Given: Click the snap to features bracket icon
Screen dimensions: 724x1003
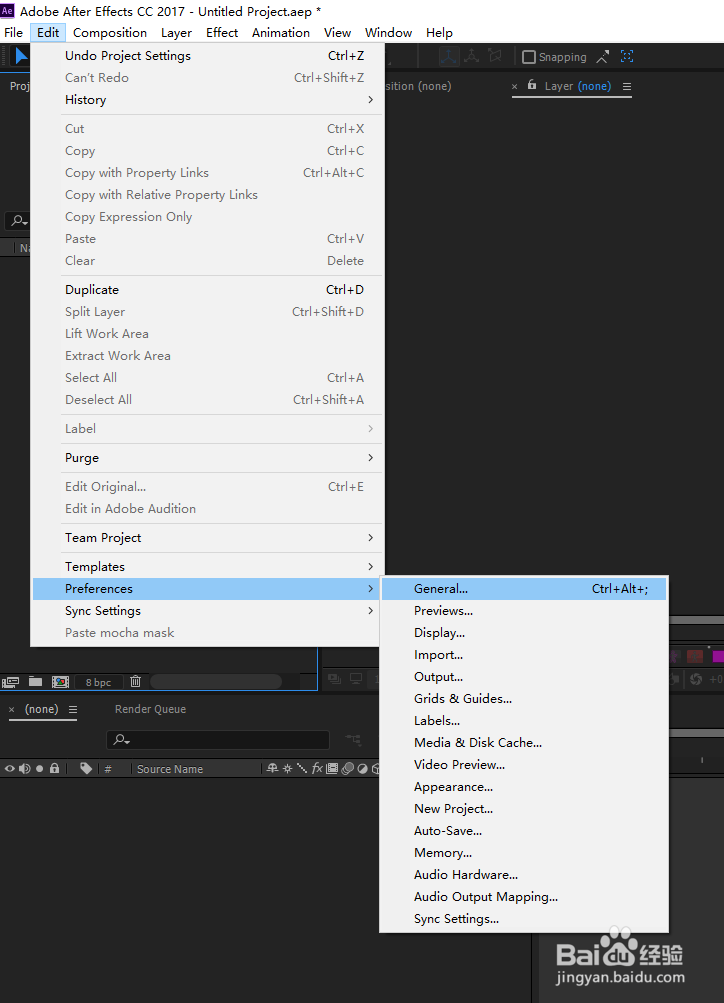Looking at the screenshot, I should click(x=627, y=56).
